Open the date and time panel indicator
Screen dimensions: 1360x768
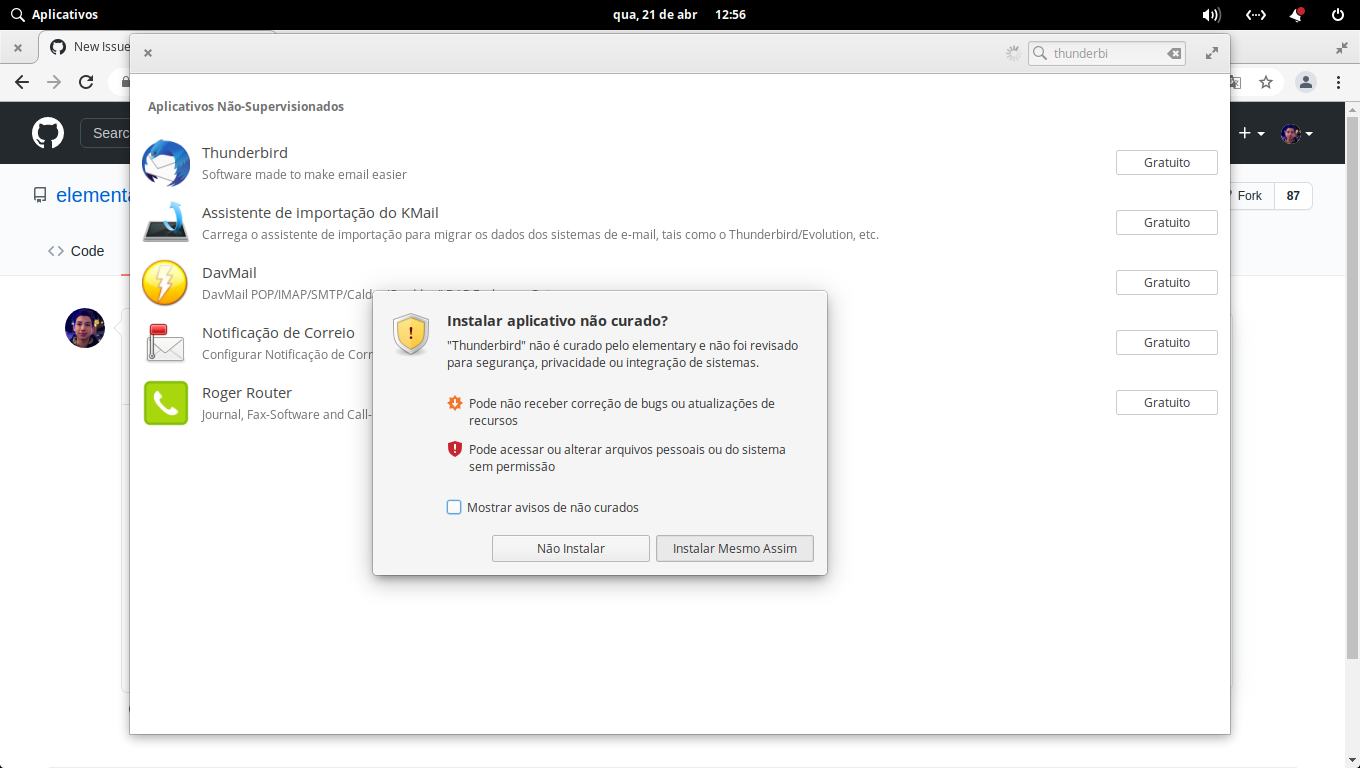tap(679, 15)
